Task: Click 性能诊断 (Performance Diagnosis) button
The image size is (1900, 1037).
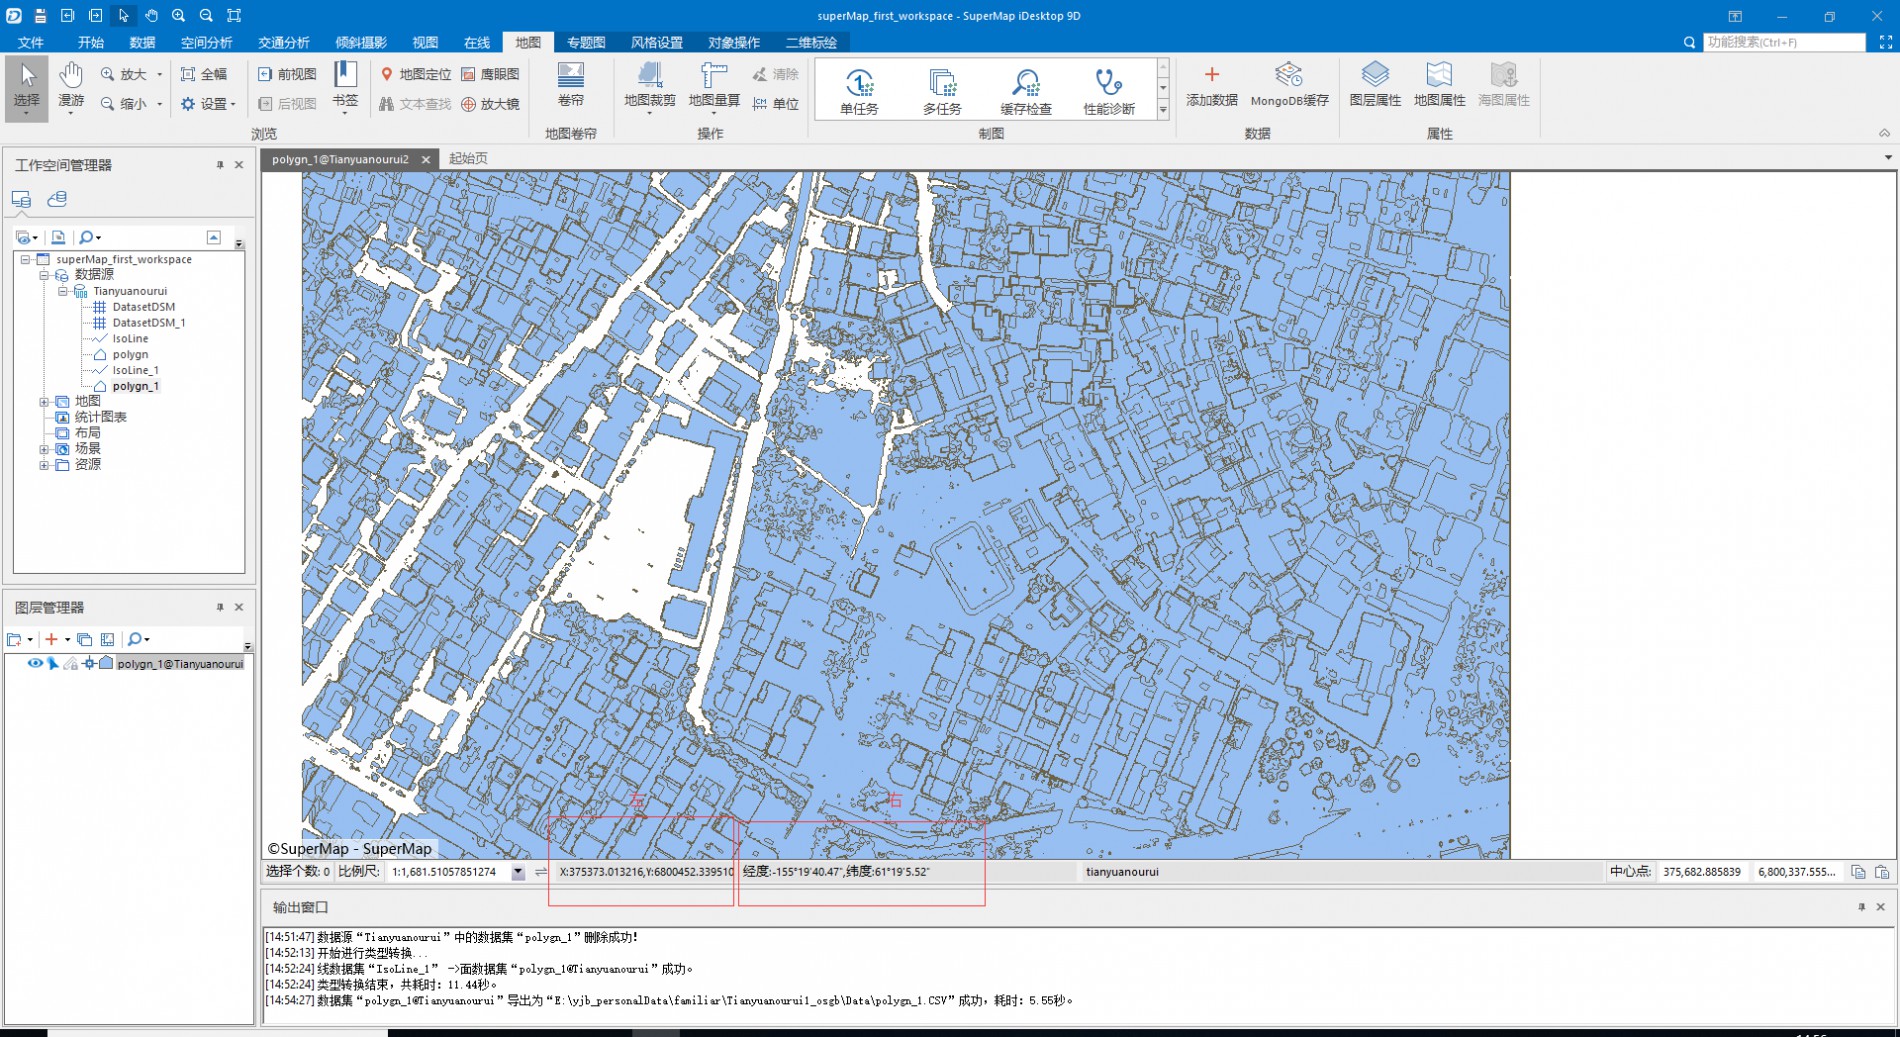Action: click(x=1109, y=91)
